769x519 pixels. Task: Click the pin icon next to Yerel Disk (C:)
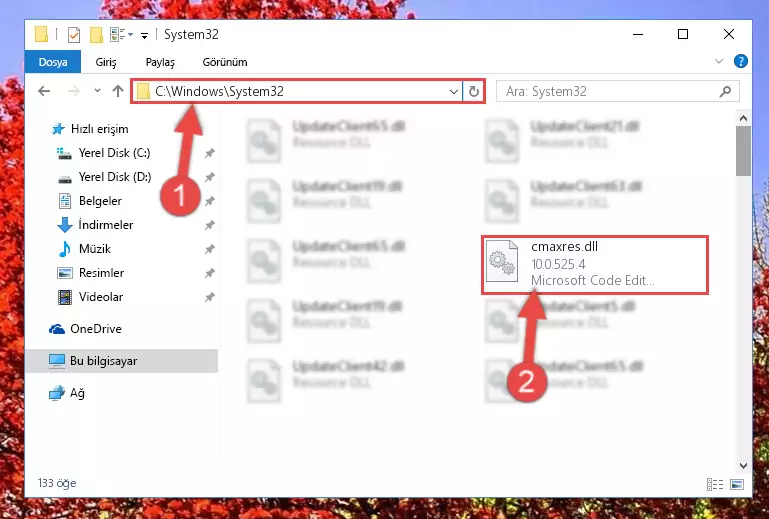(209, 153)
